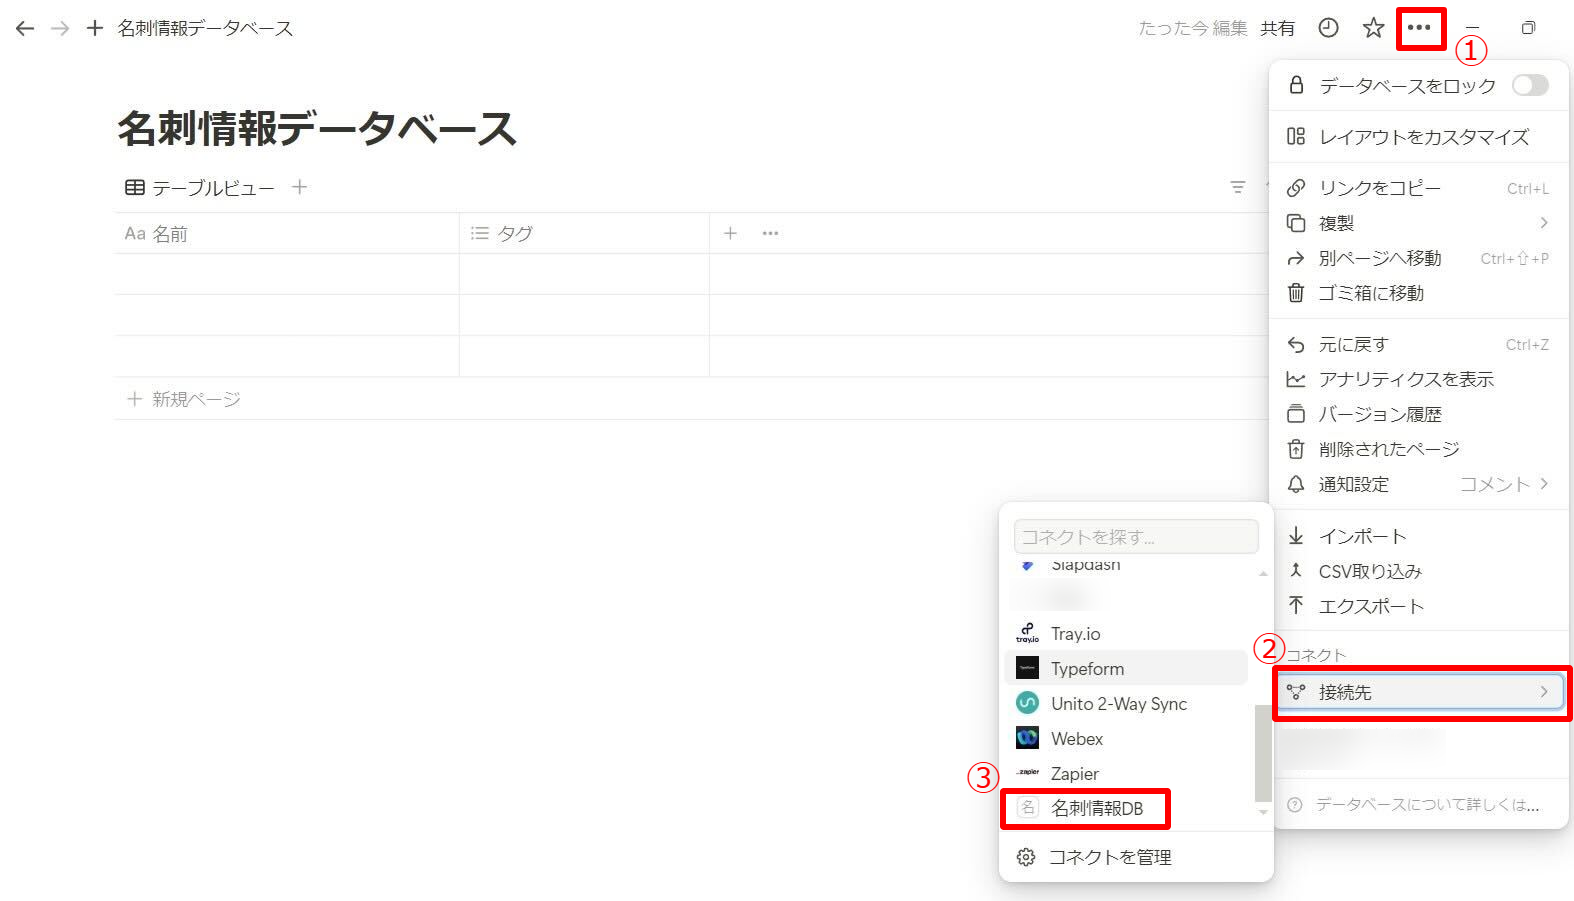
Task: Click the back arrow navigation icon
Action: click(25, 28)
